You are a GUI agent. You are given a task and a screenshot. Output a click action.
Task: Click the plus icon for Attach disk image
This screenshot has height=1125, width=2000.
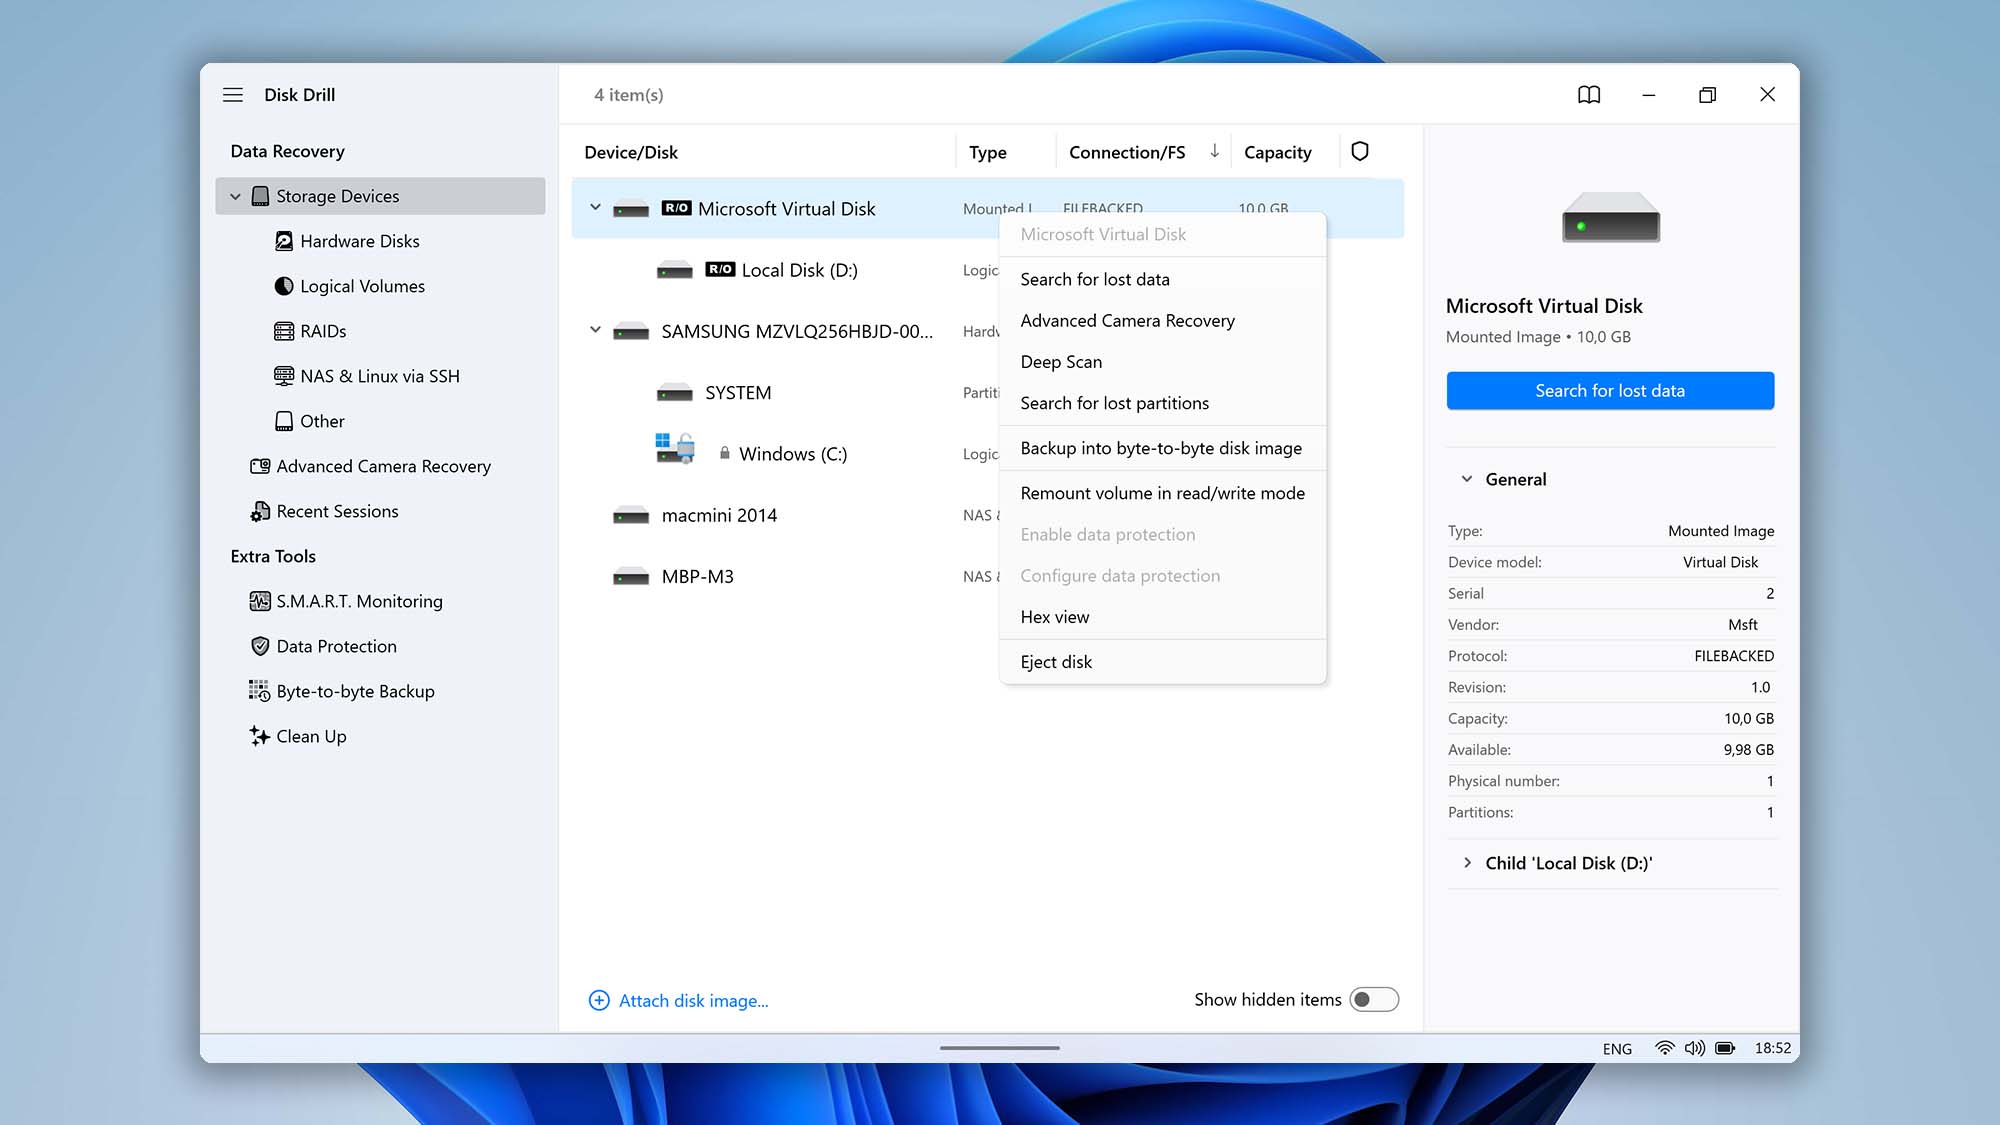pyautogui.click(x=599, y=1000)
